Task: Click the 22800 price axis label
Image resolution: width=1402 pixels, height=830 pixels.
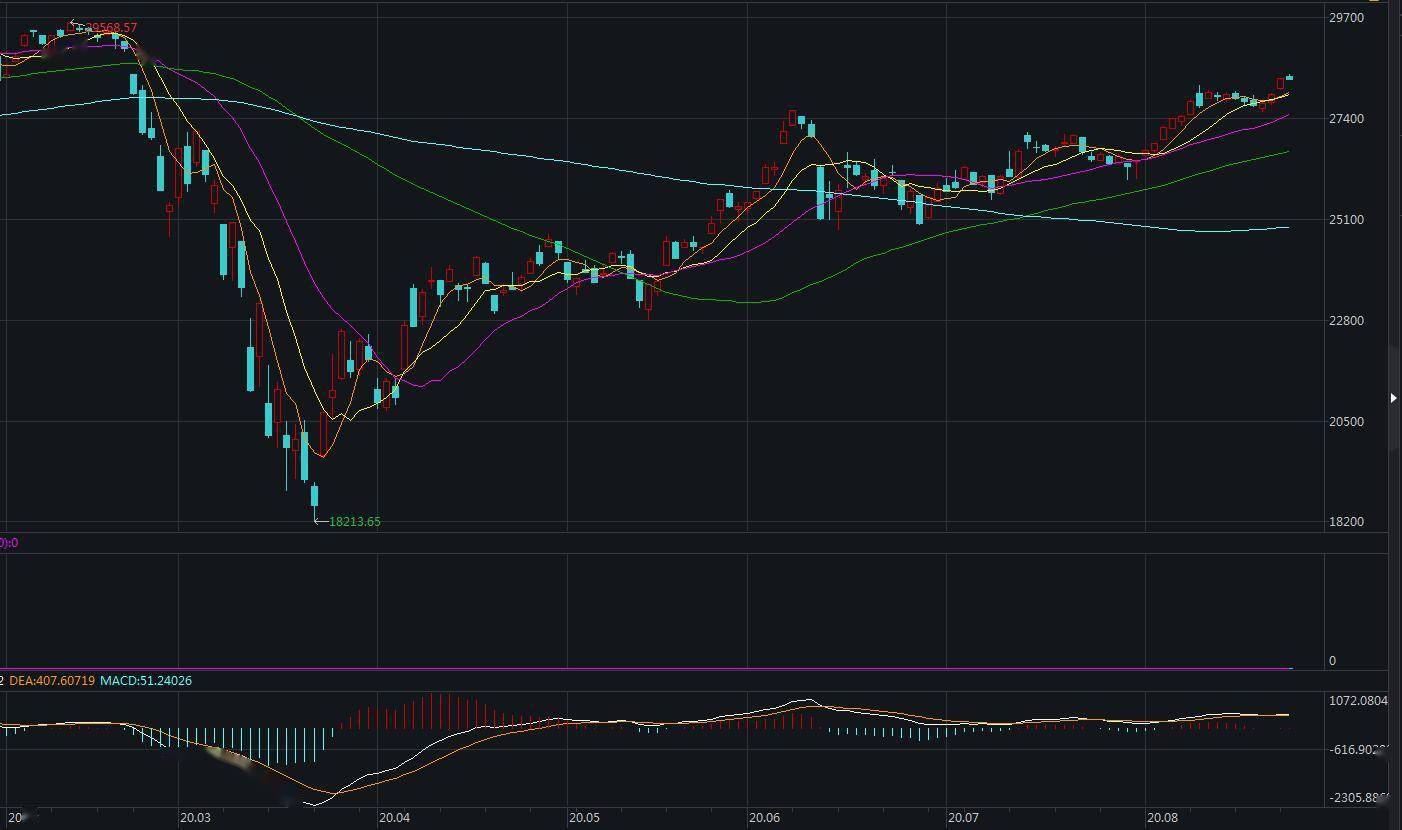Action: point(1346,321)
